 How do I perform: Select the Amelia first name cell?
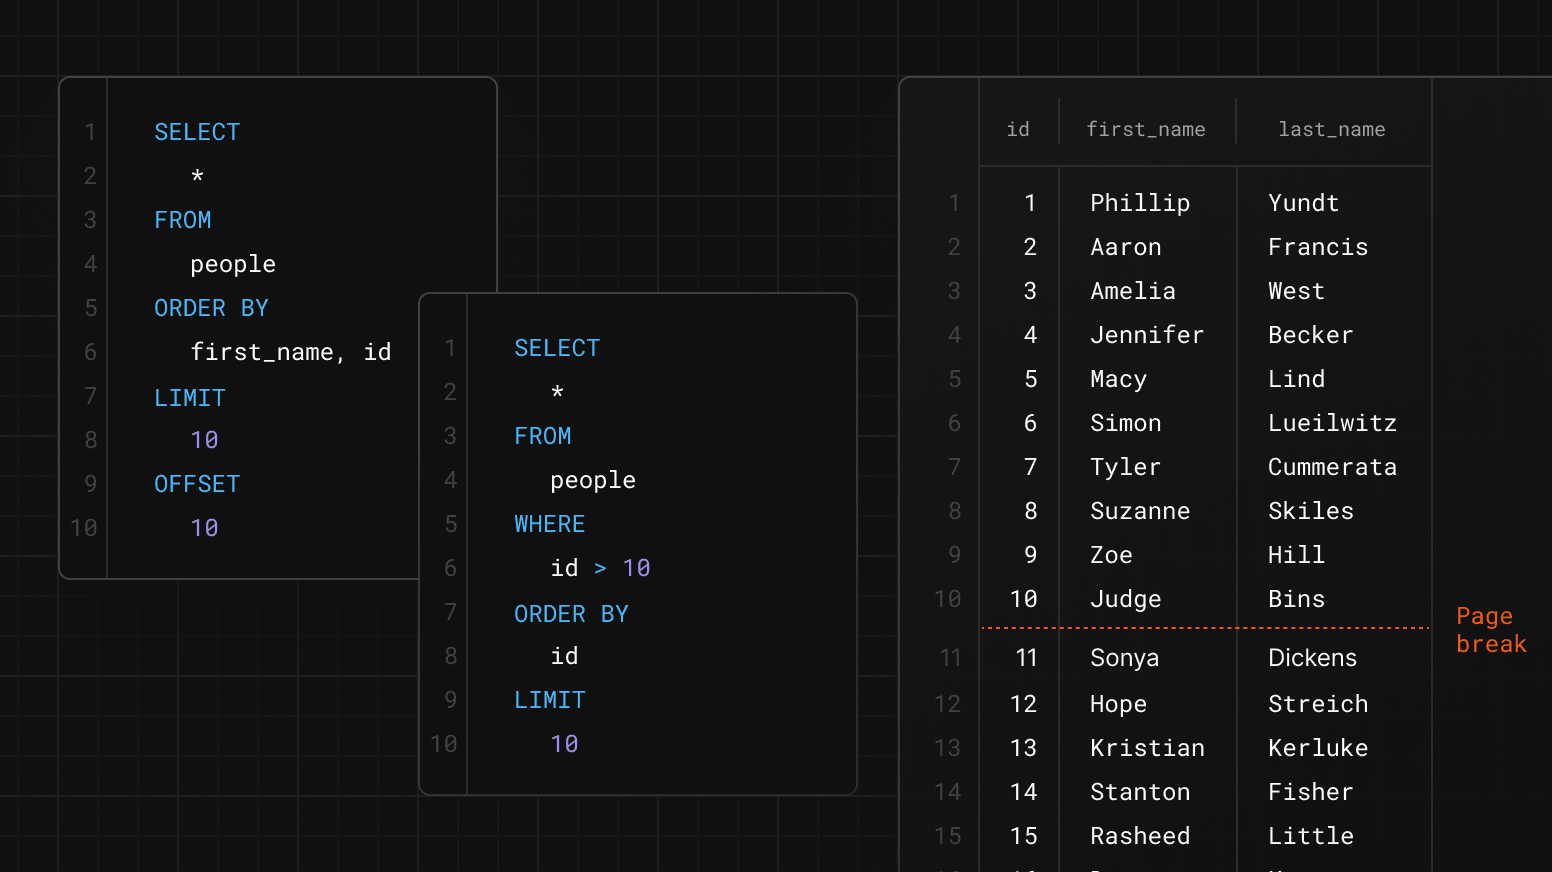[x=1133, y=291]
